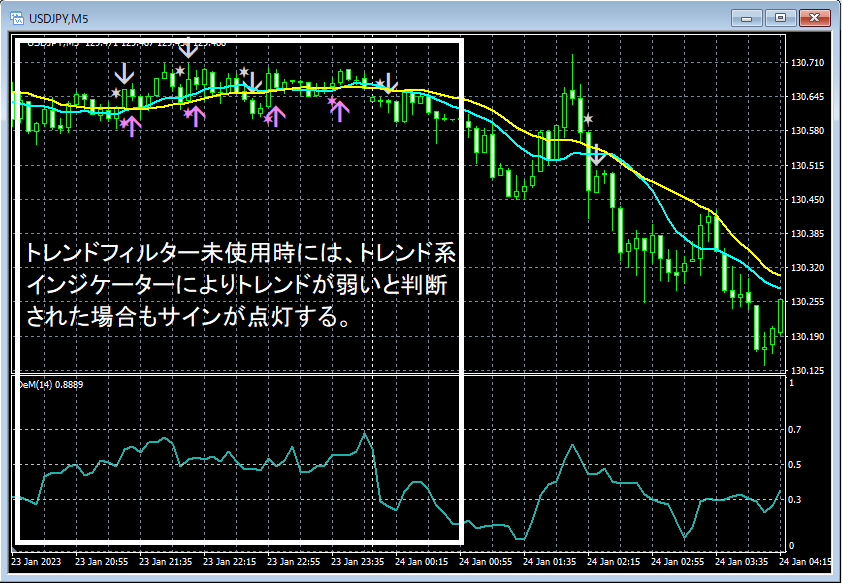The width and height of the screenshot is (843, 583).
Task: Select the gray down-arrow signal near 24 Jan 02:15
Action: tap(597, 155)
